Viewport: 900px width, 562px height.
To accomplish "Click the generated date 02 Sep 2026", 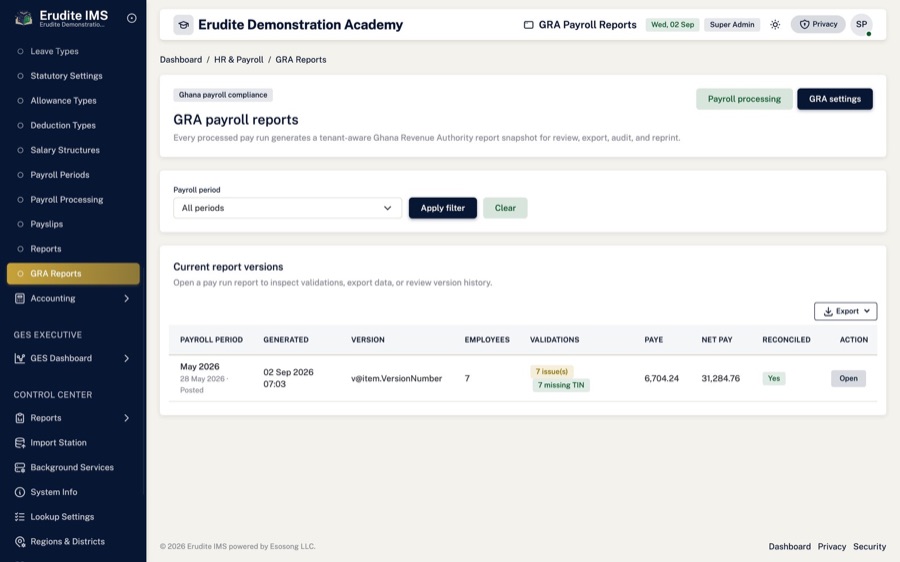I will coord(288,378).
